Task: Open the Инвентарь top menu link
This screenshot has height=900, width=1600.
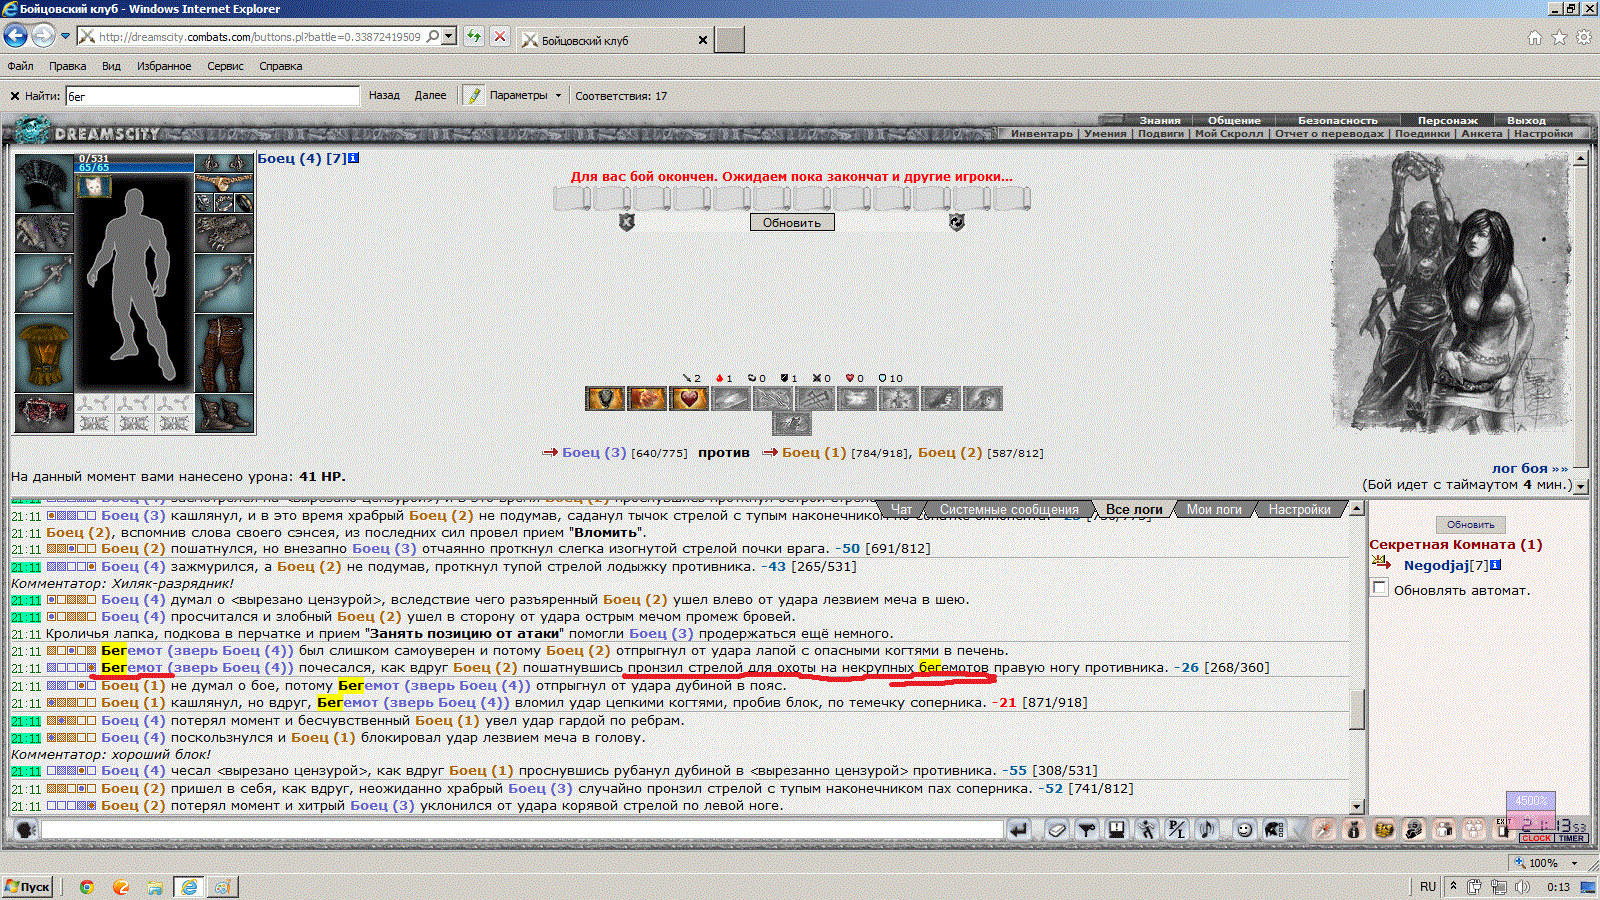Action: pyautogui.click(x=1041, y=133)
